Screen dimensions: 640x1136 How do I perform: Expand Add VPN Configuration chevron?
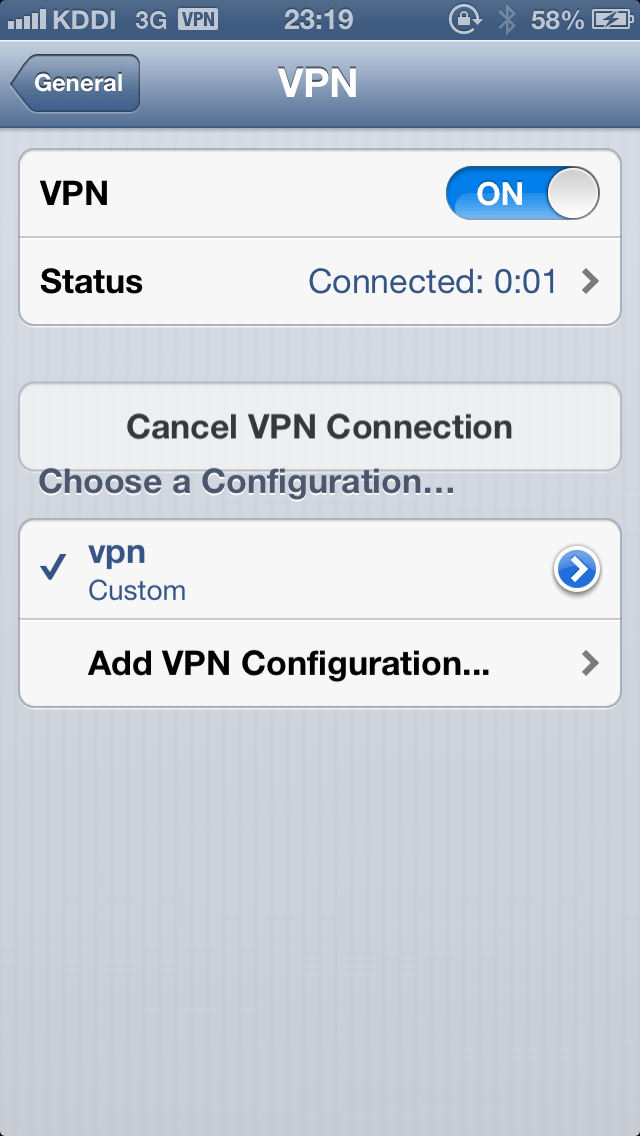(x=591, y=663)
